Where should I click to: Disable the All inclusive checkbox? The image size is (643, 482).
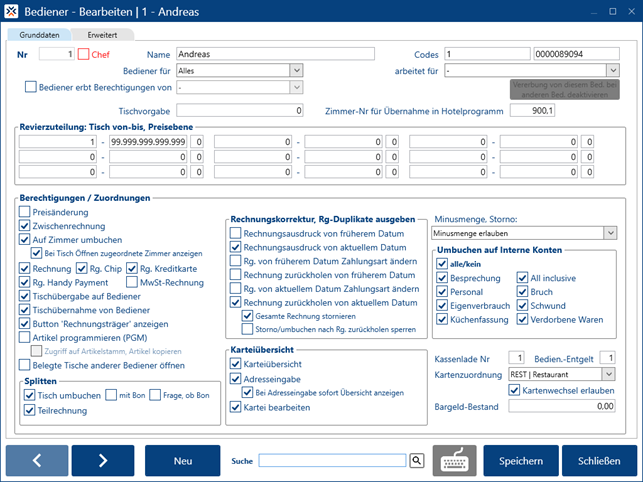pyautogui.click(x=523, y=278)
